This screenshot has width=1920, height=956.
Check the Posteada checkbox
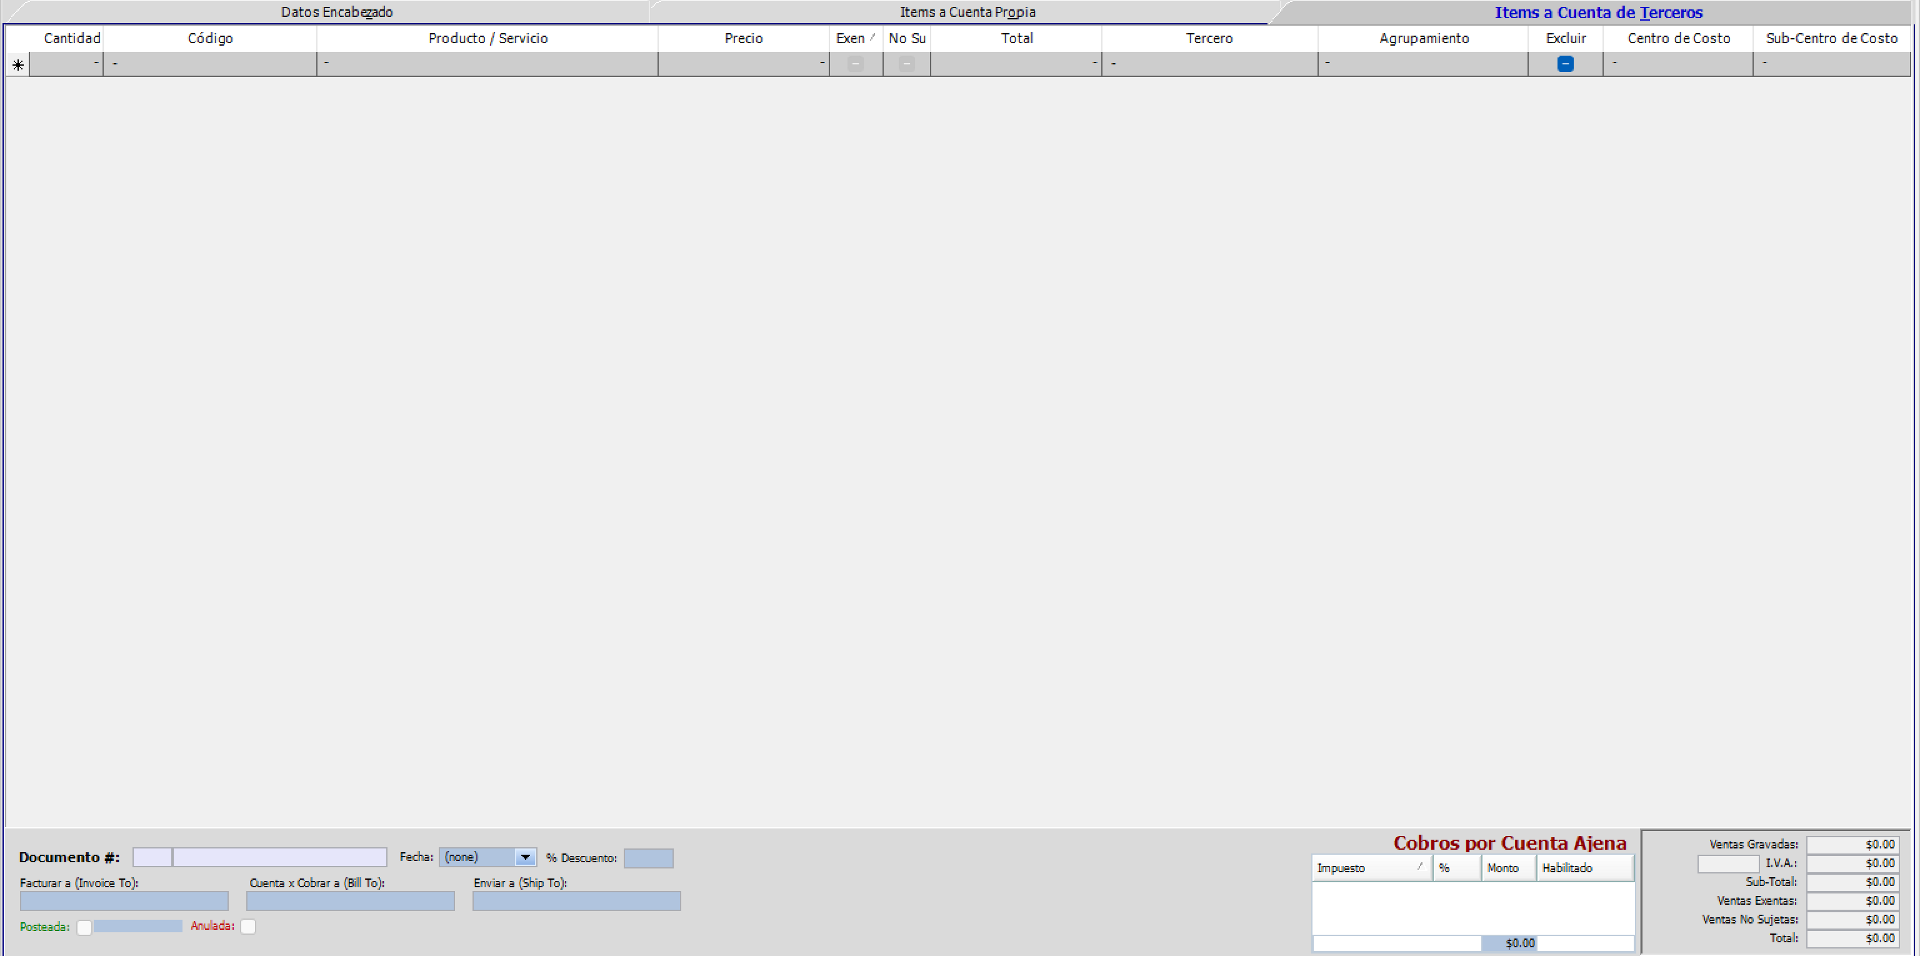click(85, 928)
